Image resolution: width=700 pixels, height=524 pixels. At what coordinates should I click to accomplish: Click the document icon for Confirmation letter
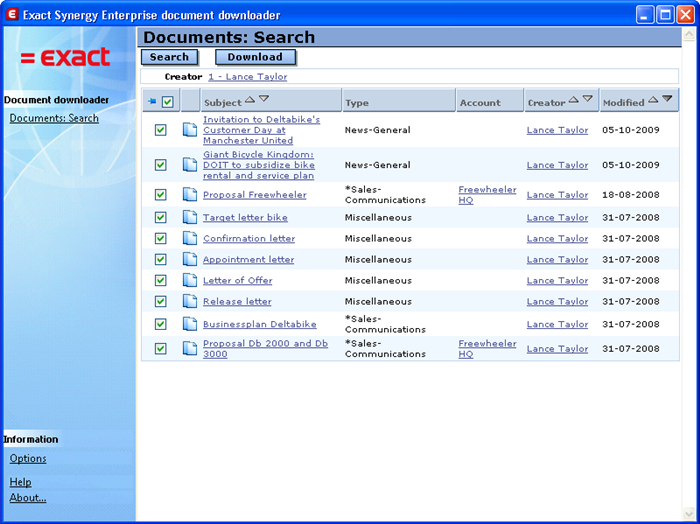coord(190,238)
